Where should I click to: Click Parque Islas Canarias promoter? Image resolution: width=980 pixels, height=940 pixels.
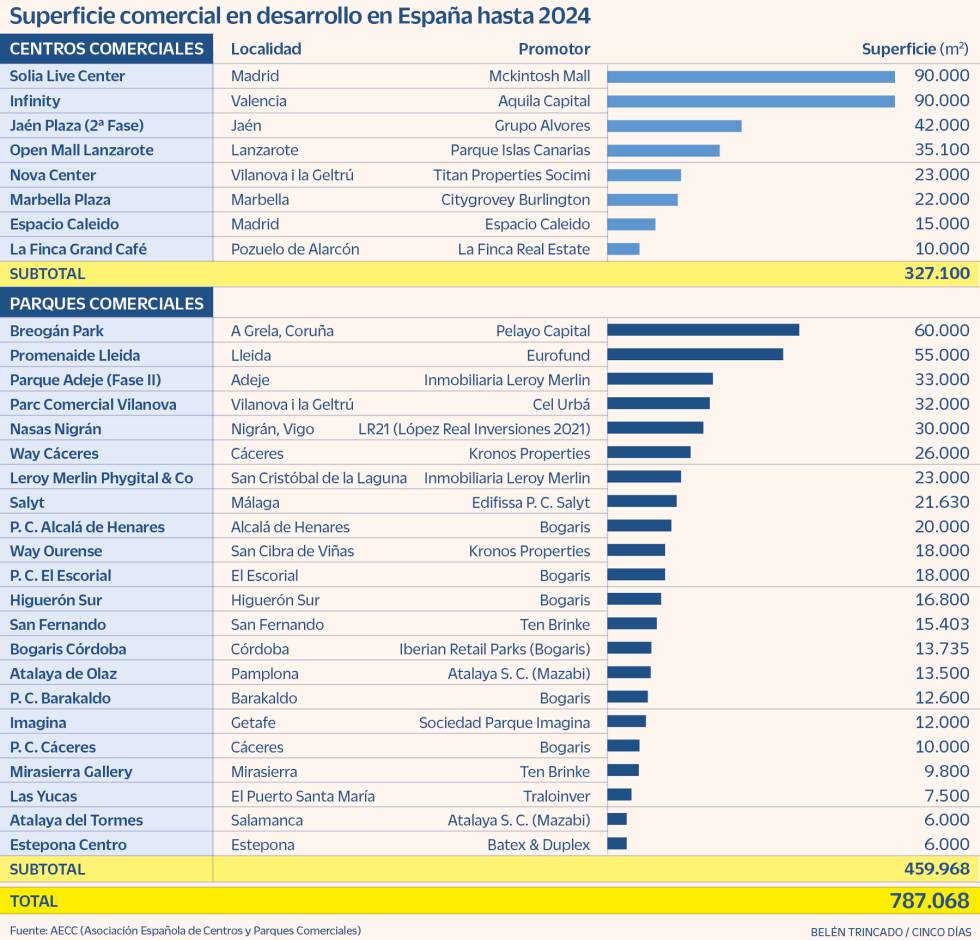coord(521,150)
